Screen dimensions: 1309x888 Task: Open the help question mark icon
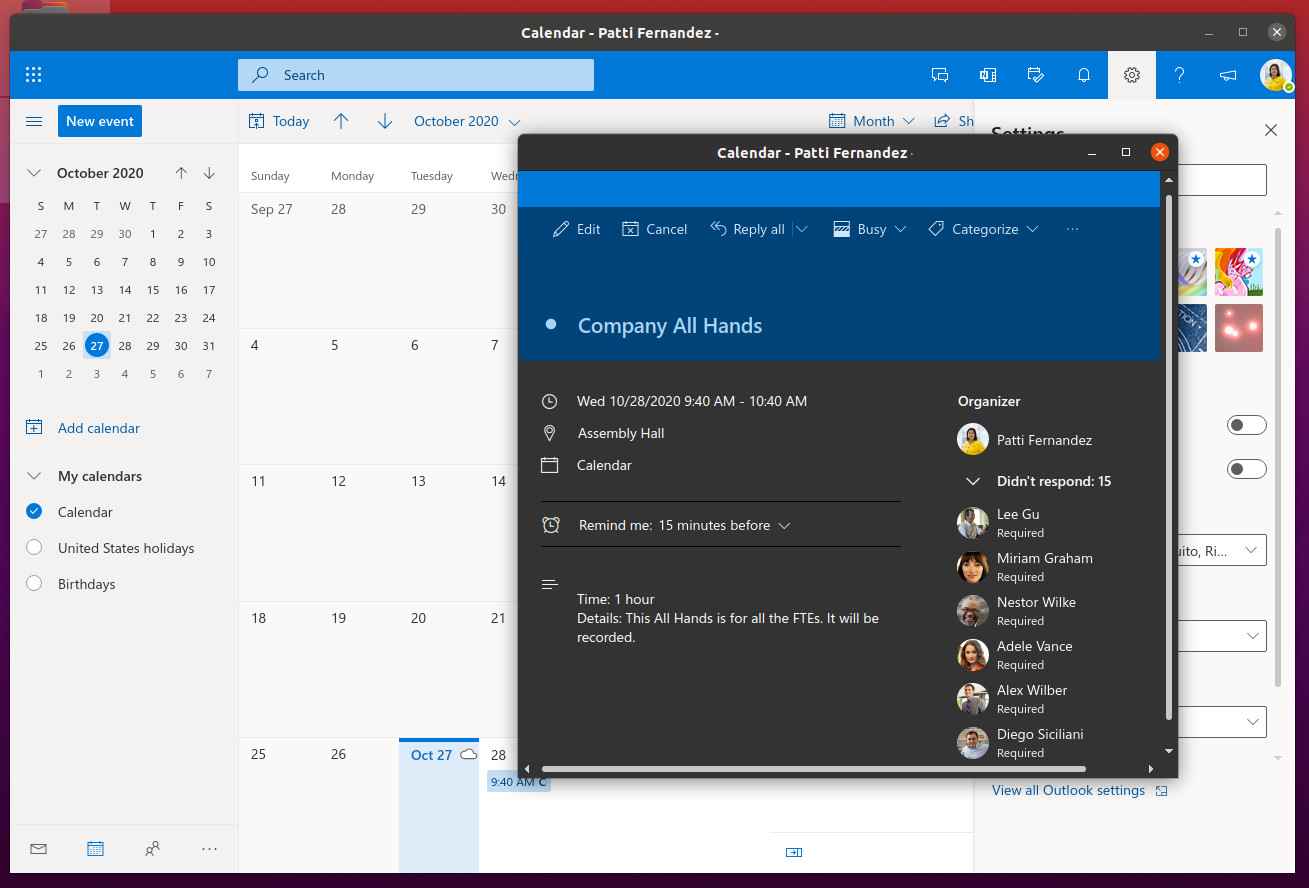(x=1180, y=75)
